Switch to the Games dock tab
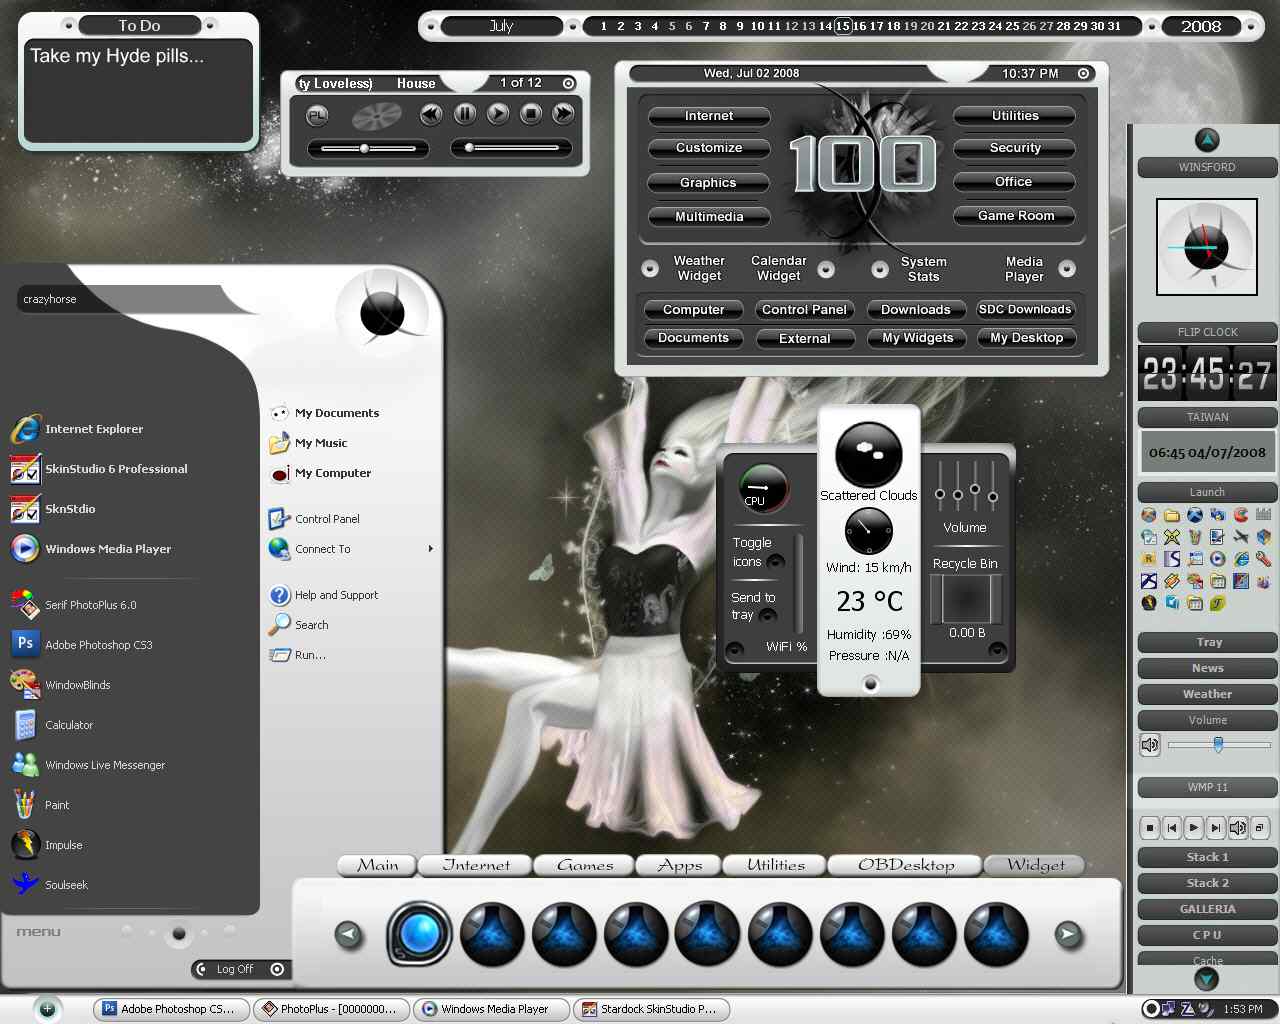Screen dimensions: 1280x1024 (584, 865)
